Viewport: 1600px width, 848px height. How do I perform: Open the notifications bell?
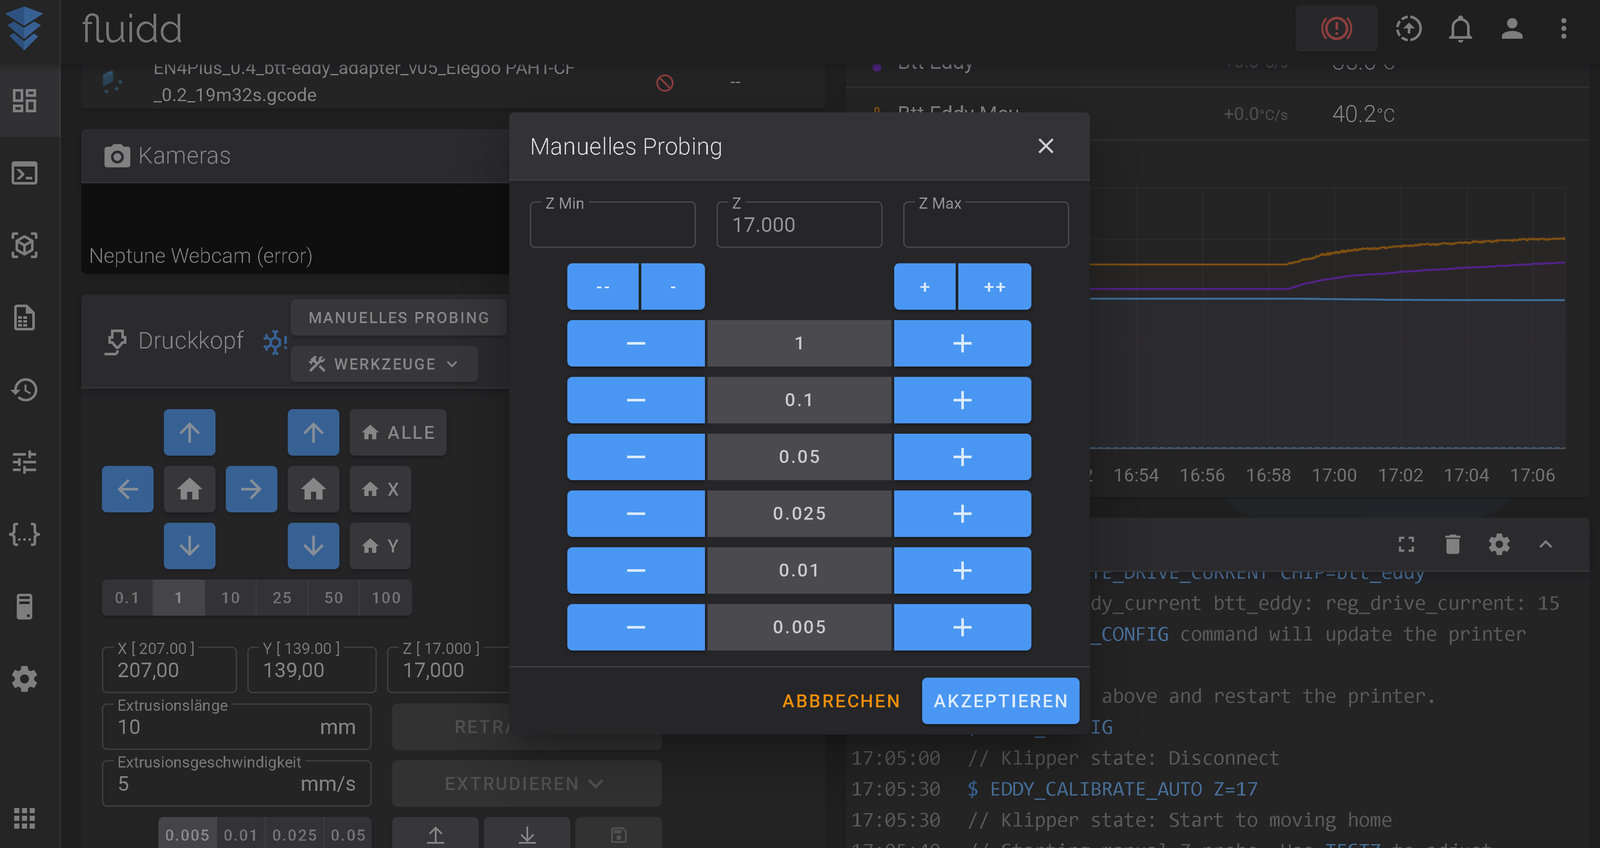pos(1460,29)
